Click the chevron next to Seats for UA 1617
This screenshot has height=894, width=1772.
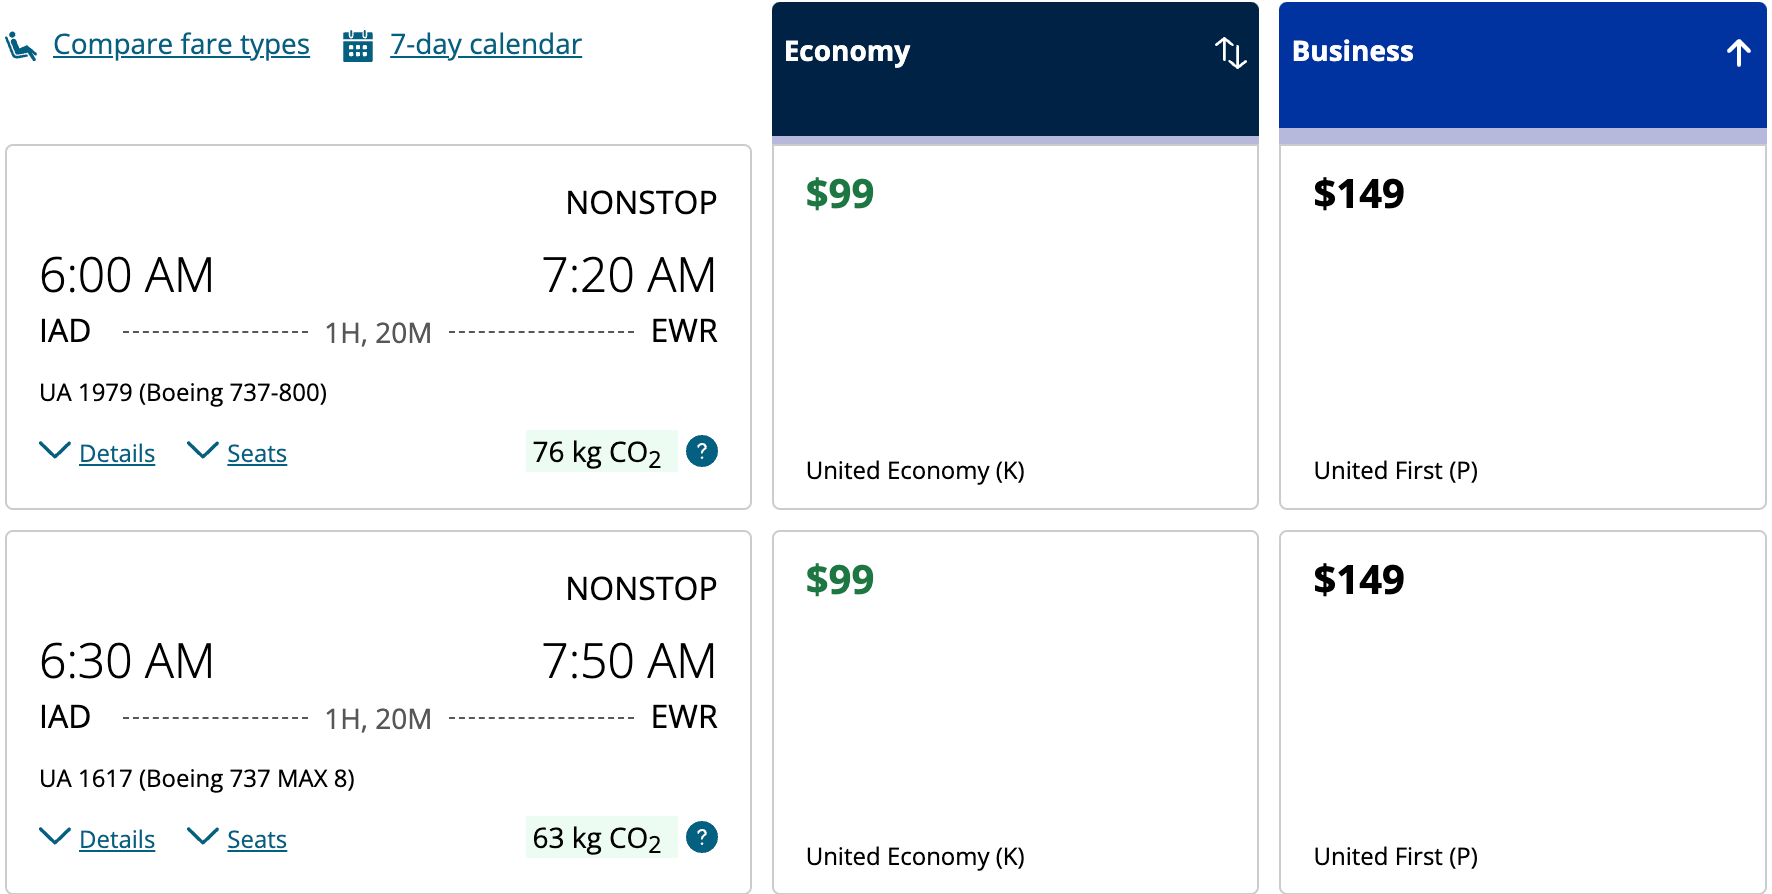204,836
